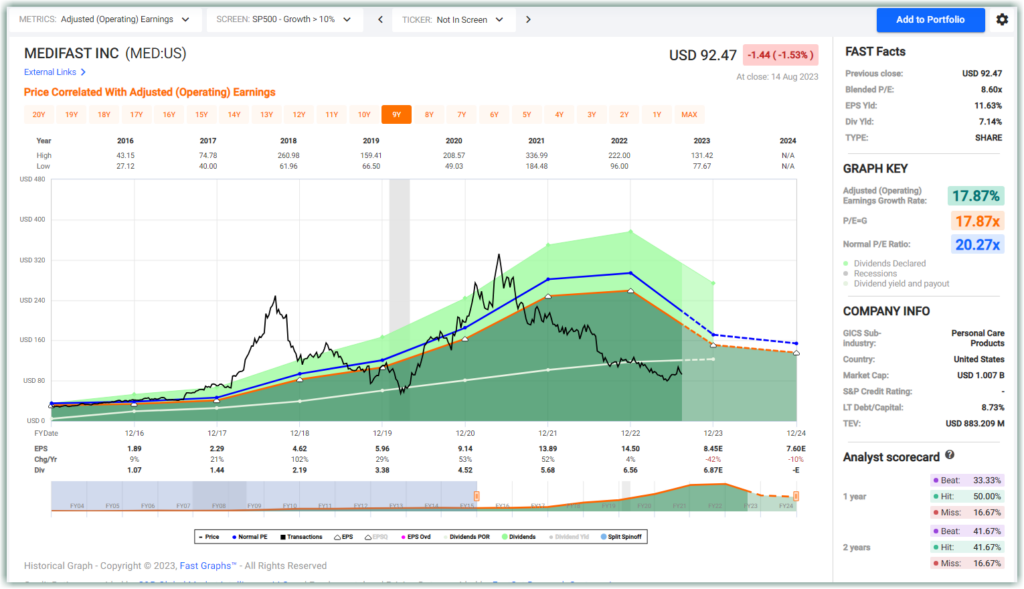The height and width of the screenshot is (589, 1024).
Task: Select the 1Y timeframe tab
Action: [656, 114]
